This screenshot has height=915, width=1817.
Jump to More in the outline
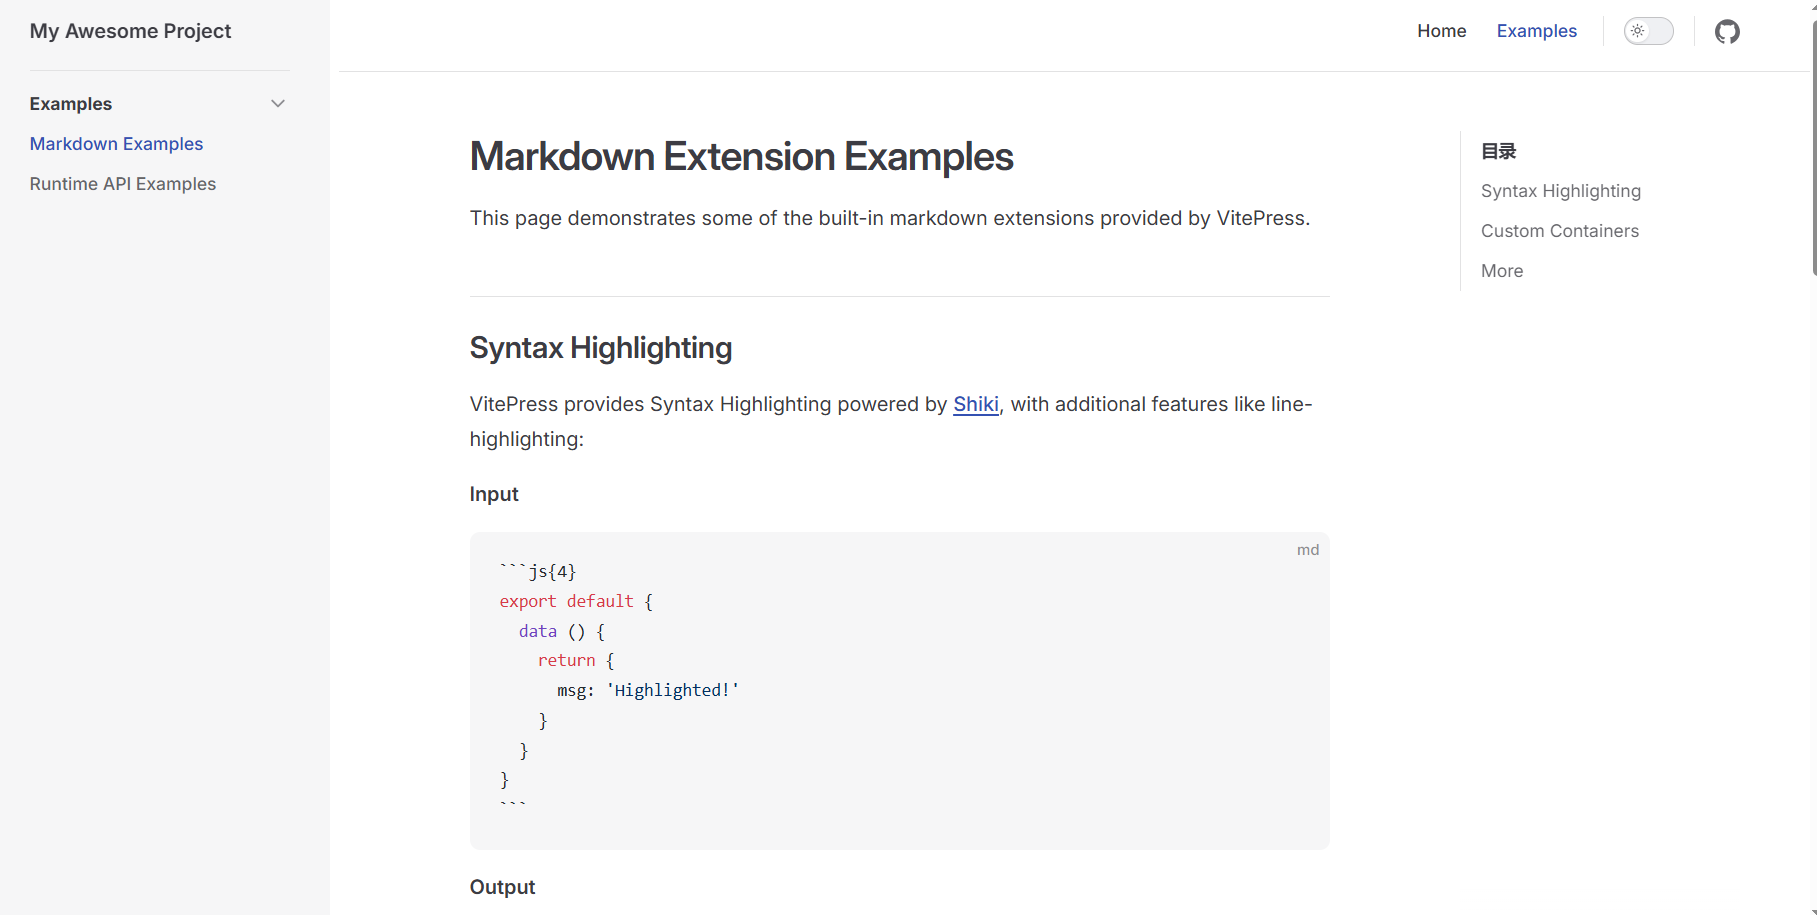pos(1502,271)
